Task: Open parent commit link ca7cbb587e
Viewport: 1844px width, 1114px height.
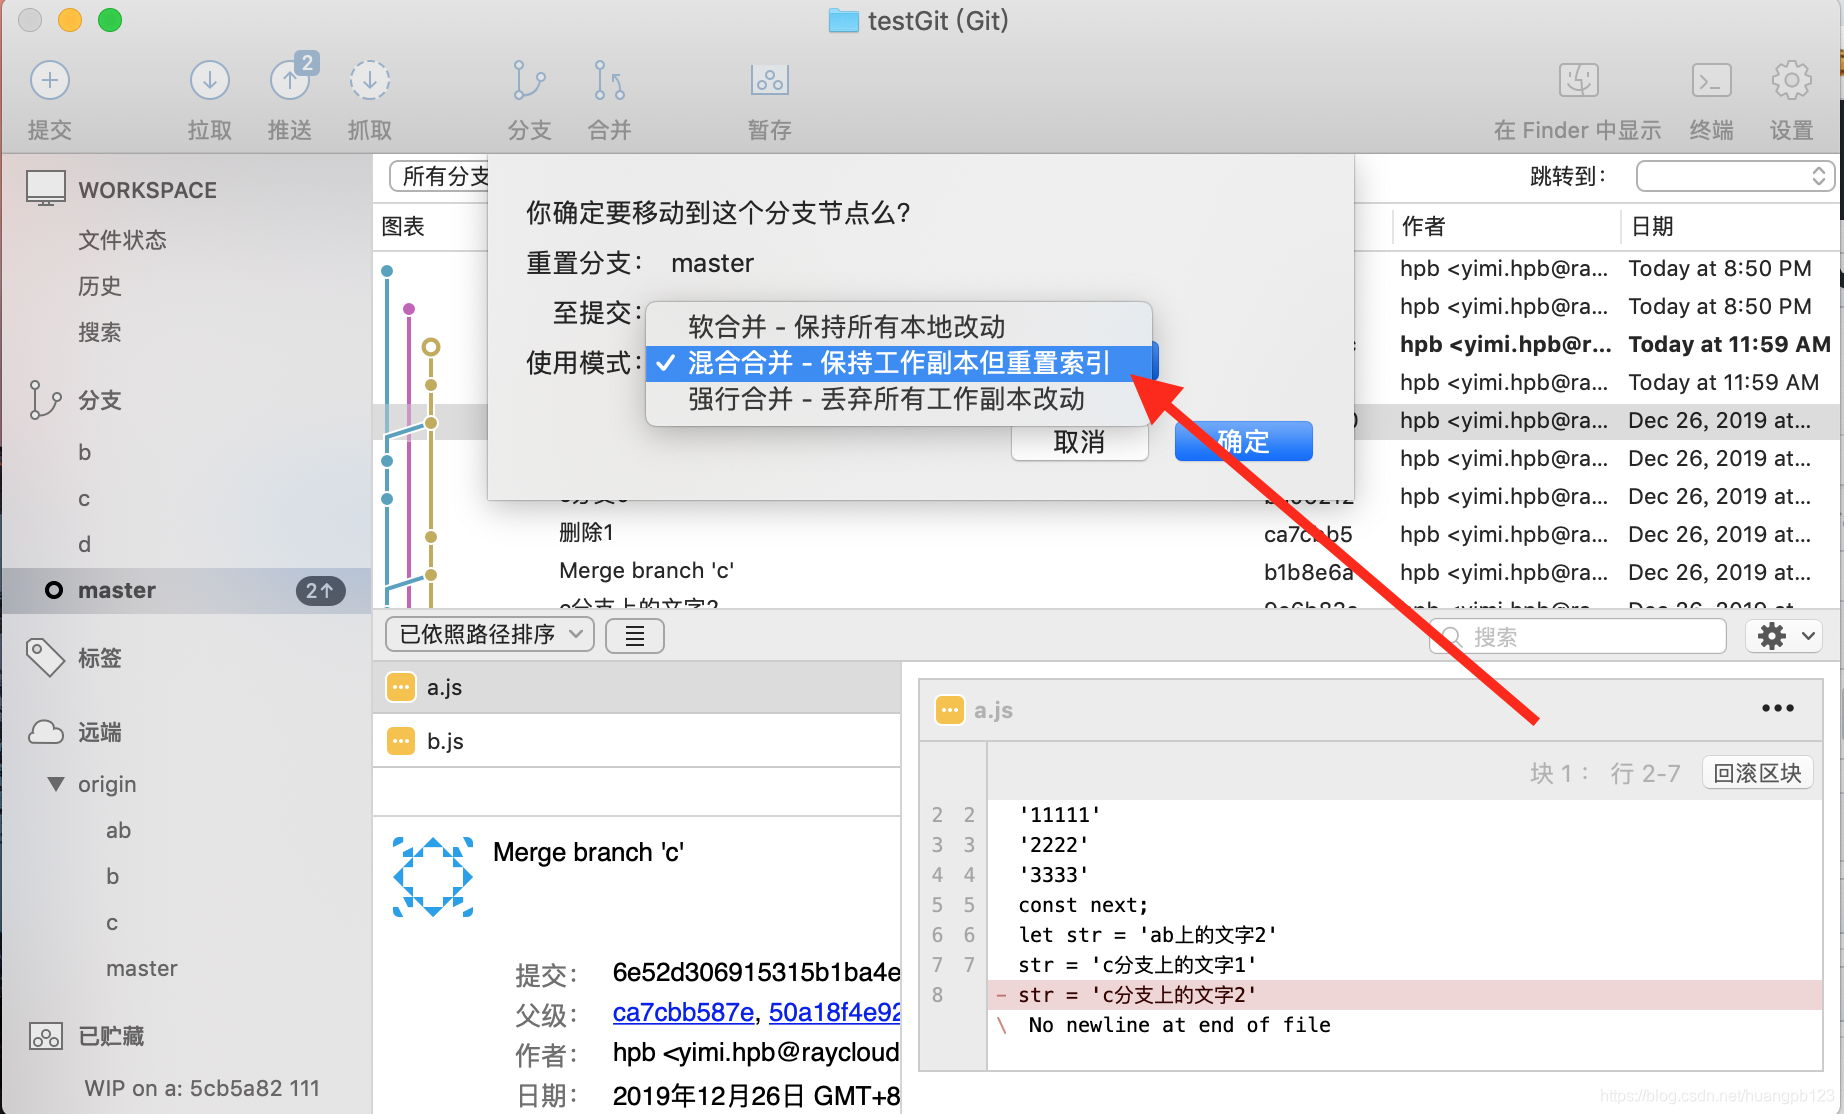Action: (683, 1013)
